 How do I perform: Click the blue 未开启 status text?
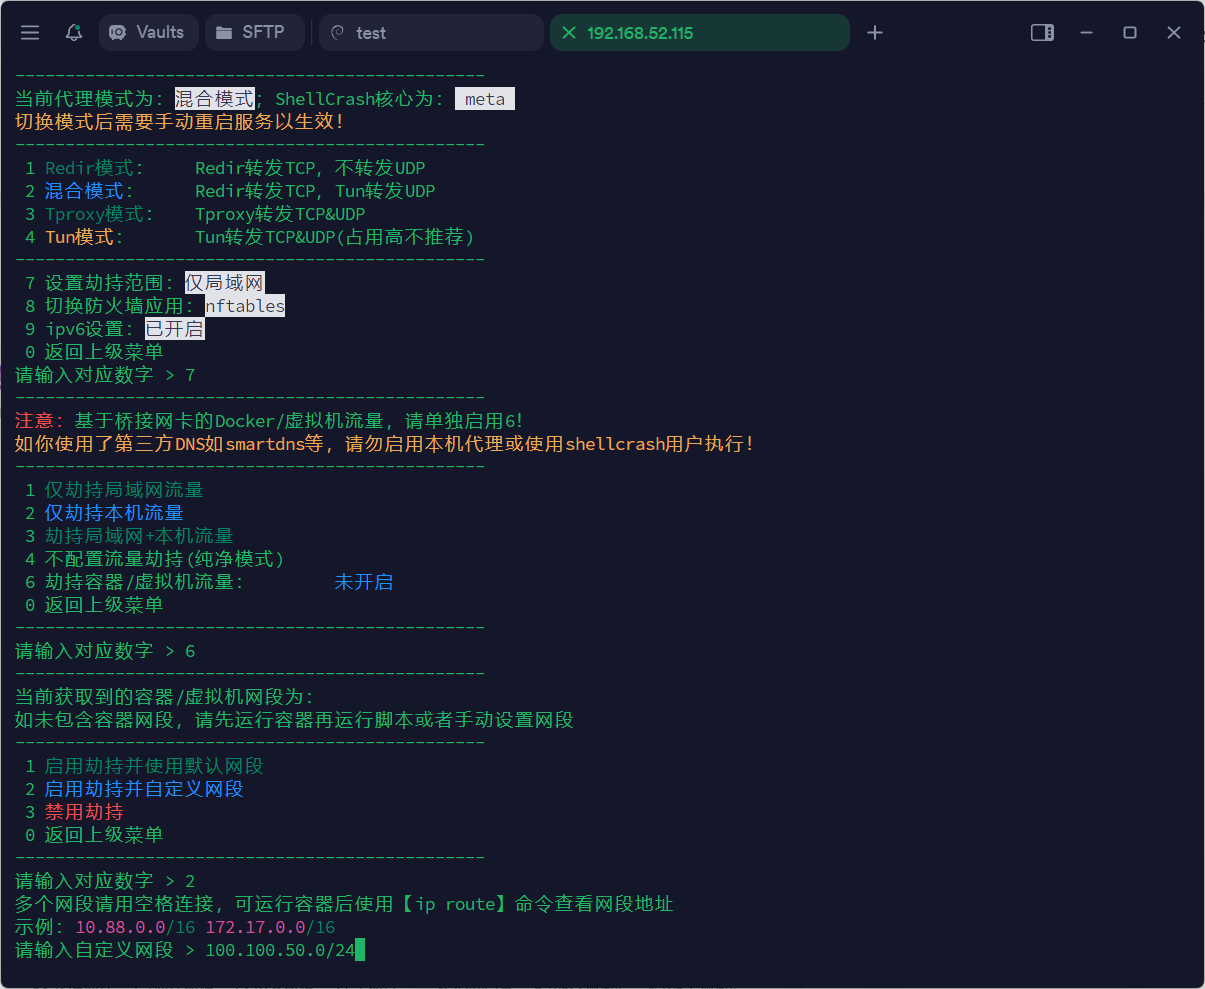[363, 581]
